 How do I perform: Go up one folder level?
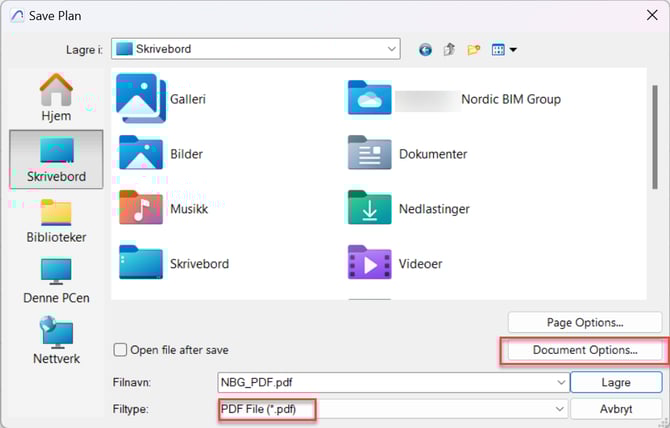tap(451, 49)
